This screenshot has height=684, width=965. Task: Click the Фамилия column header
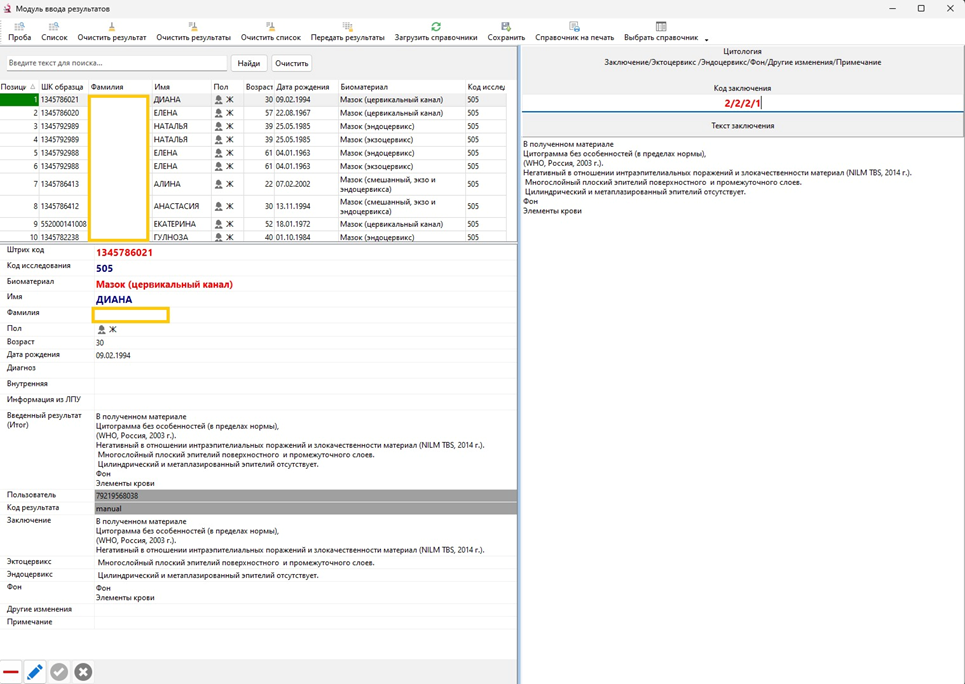(x=119, y=87)
